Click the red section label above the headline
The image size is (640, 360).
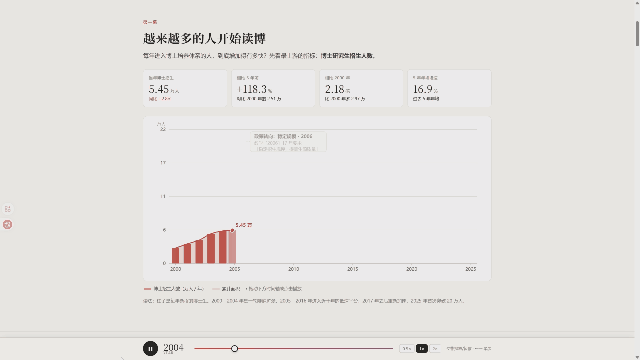point(150,22)
